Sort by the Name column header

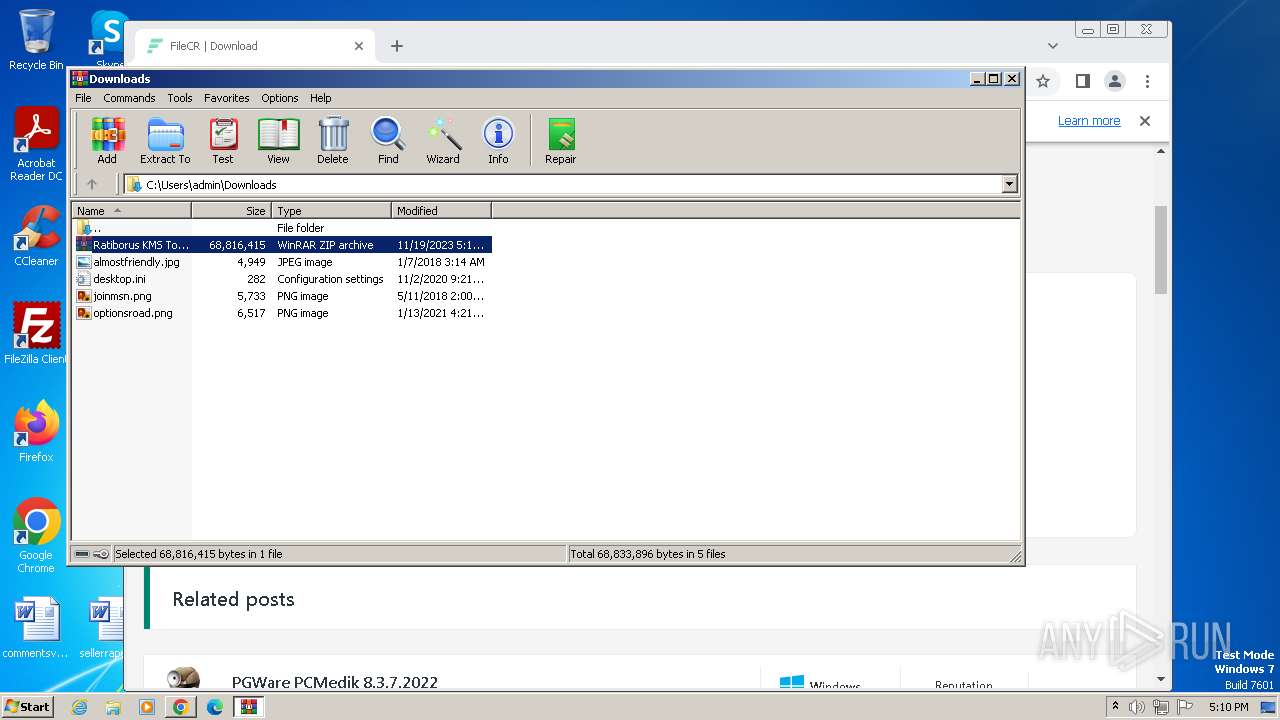coord(131,210)
